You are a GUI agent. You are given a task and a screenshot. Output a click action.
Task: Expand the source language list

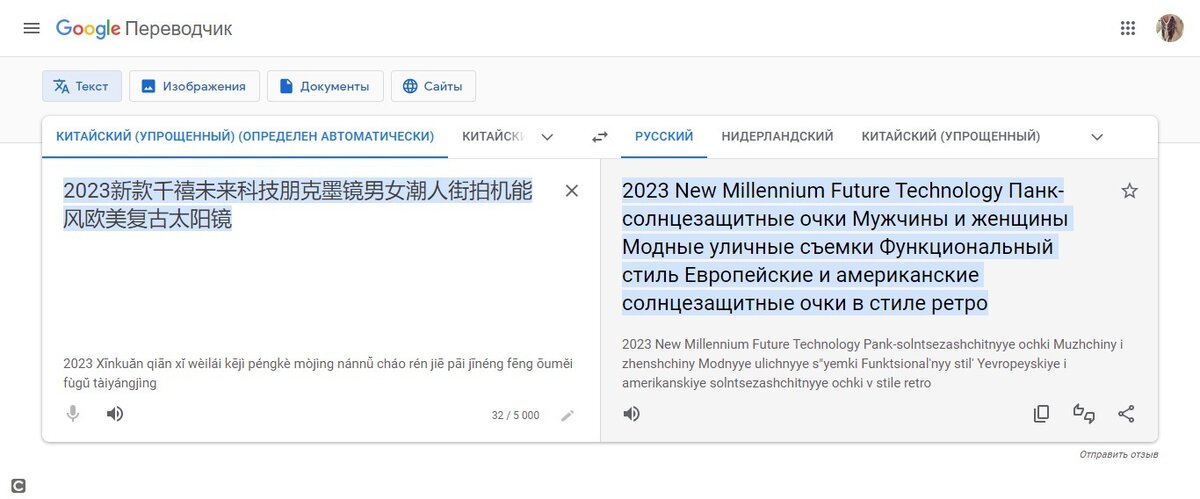click(547, 137)
